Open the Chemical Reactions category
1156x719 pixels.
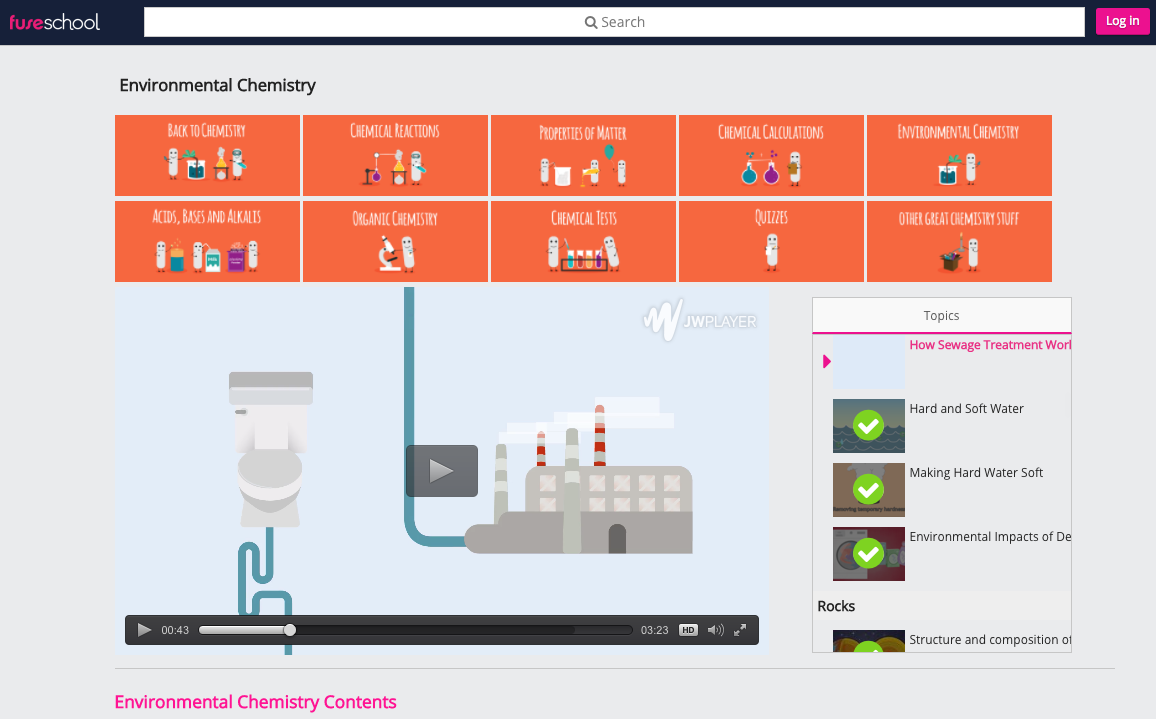[x=395, y=155]
